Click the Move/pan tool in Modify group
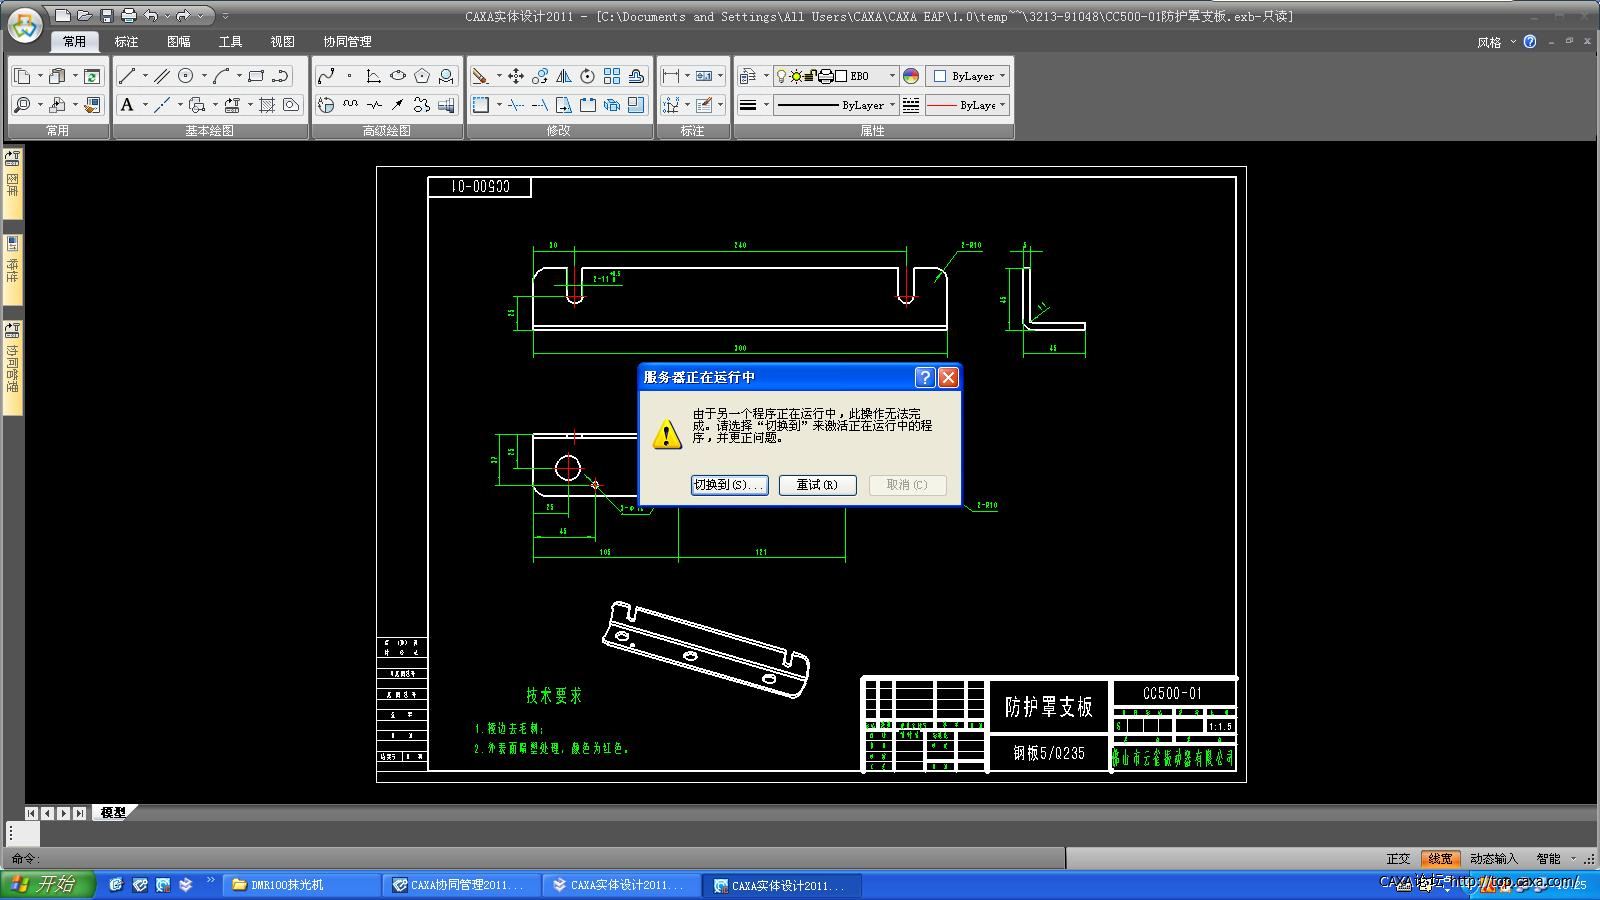Image resolution: width=1600 pixels, height=900 pixels. [x=516, y=76]
